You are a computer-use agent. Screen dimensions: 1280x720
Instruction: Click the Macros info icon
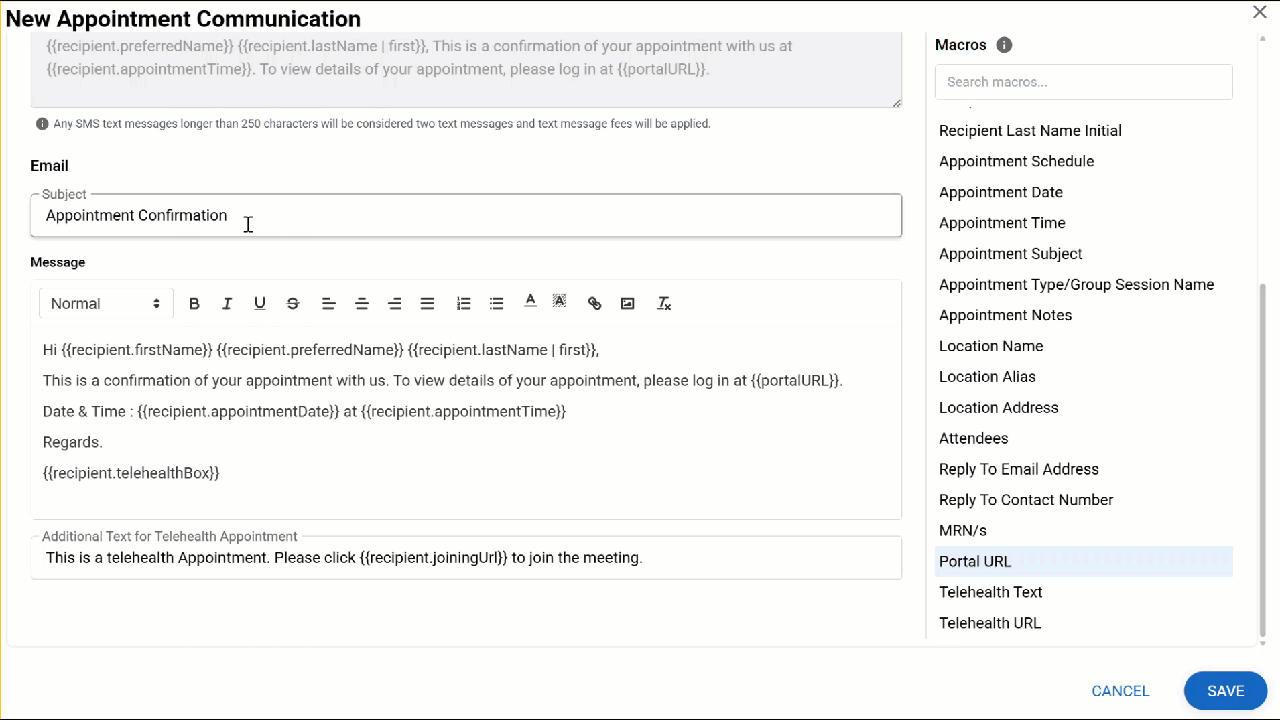[1004, 45]
